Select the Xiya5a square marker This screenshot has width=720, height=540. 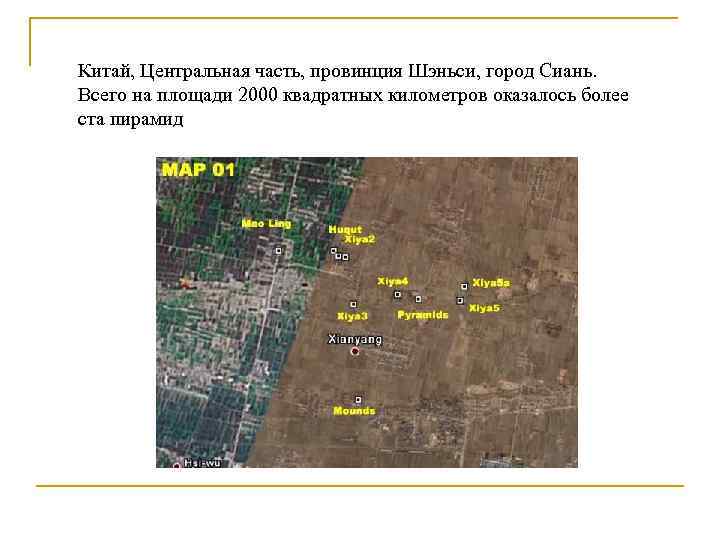click(464, 286)
